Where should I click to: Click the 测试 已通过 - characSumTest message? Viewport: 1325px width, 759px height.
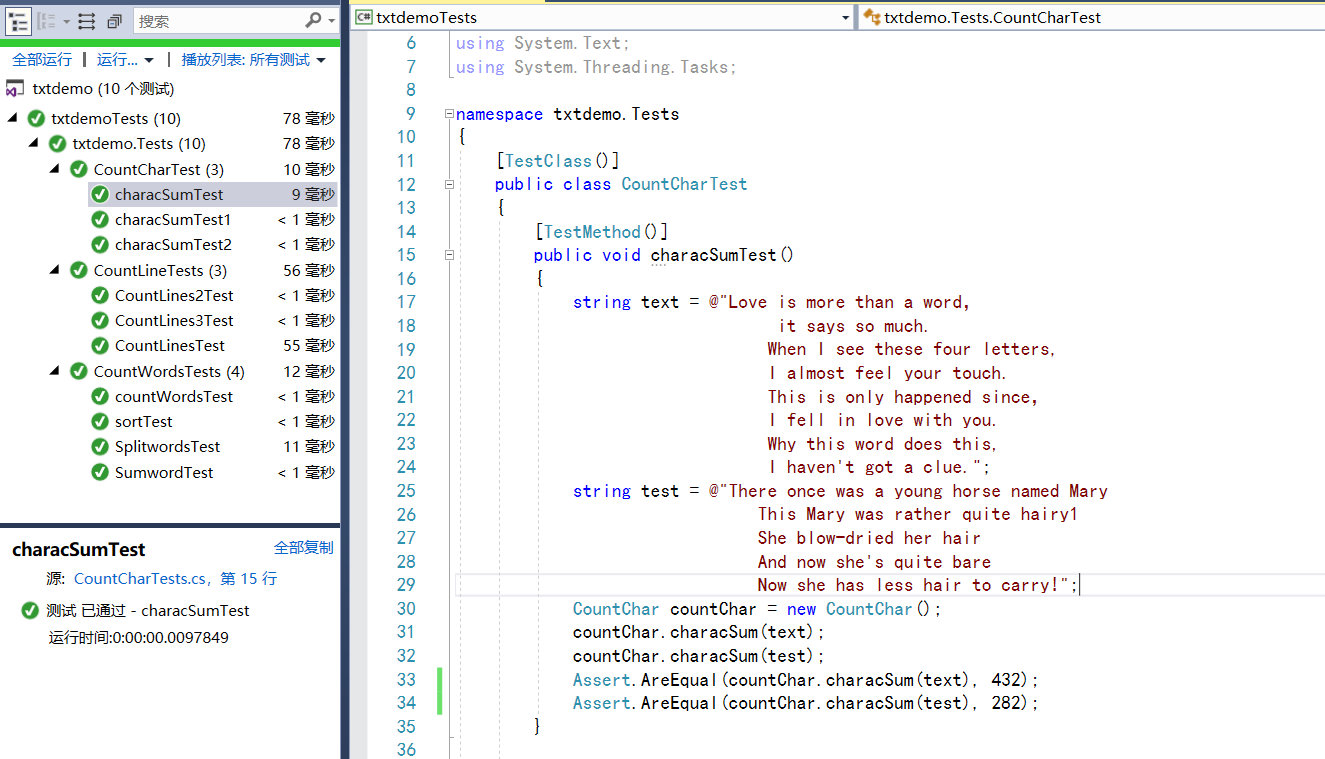coord(148,611)
